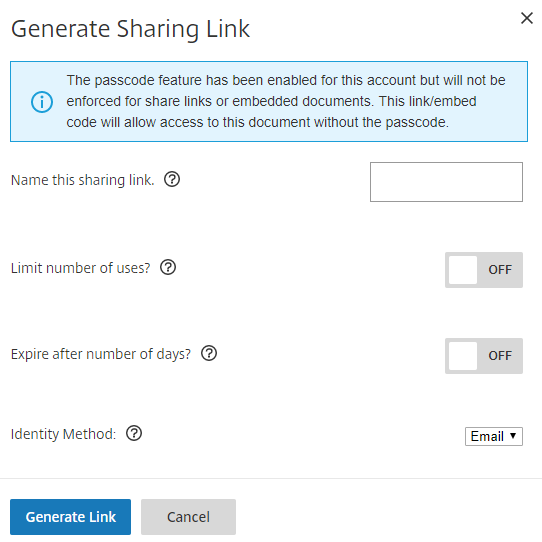542x542 pixels.
Task: Click the Limit number of uses label
Action: click(x=81, y=268)
